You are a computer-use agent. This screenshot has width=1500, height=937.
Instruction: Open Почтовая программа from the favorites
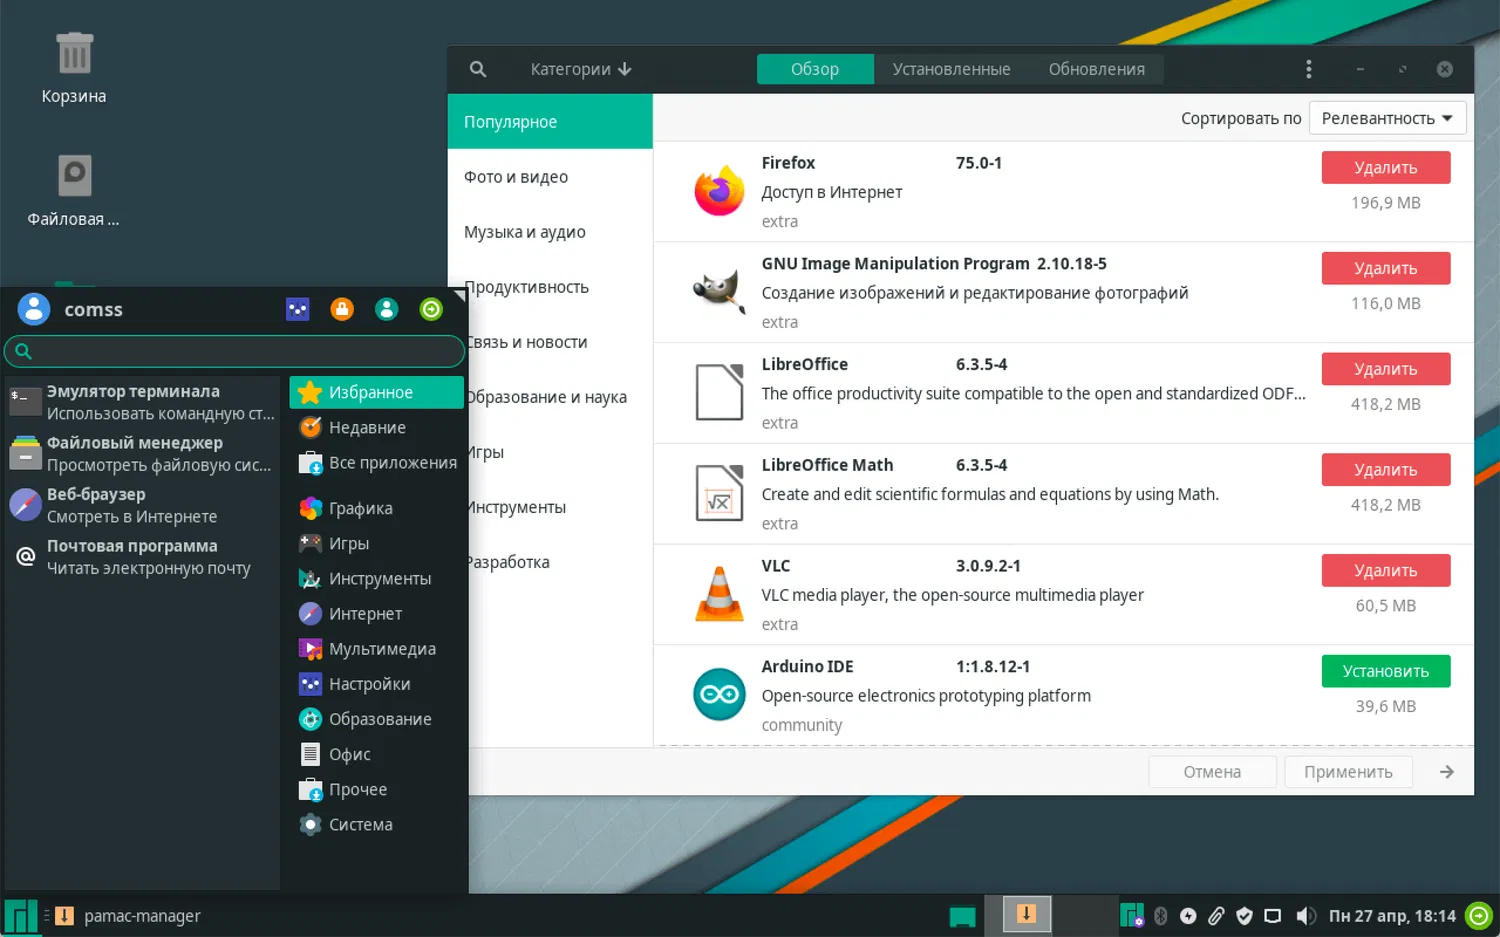(x=143, y=557)
